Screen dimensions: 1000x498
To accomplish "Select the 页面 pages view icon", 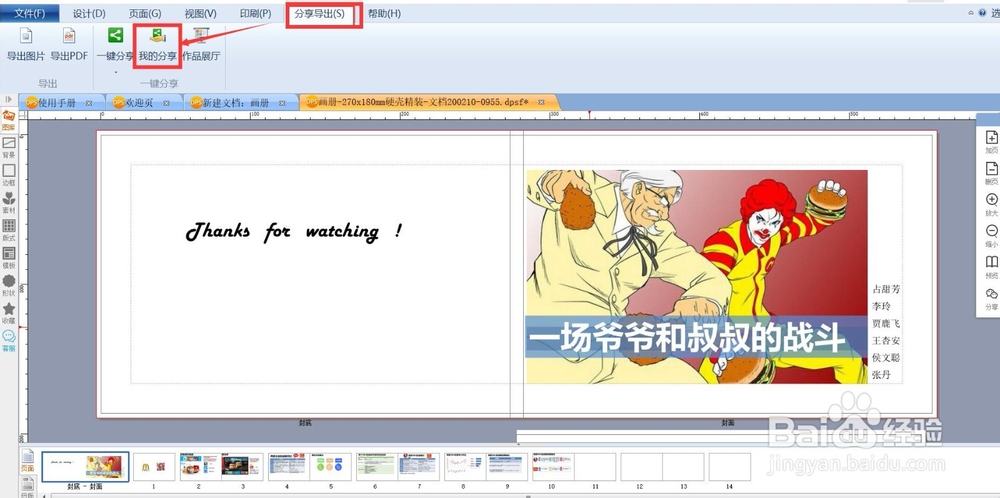I will pos(27,462).
